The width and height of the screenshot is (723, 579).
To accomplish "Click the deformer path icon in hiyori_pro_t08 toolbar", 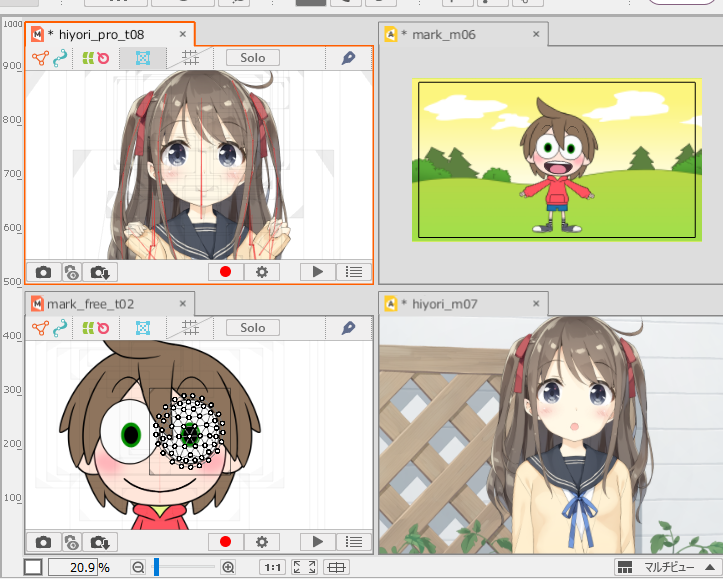I will (x=59, y=58).
